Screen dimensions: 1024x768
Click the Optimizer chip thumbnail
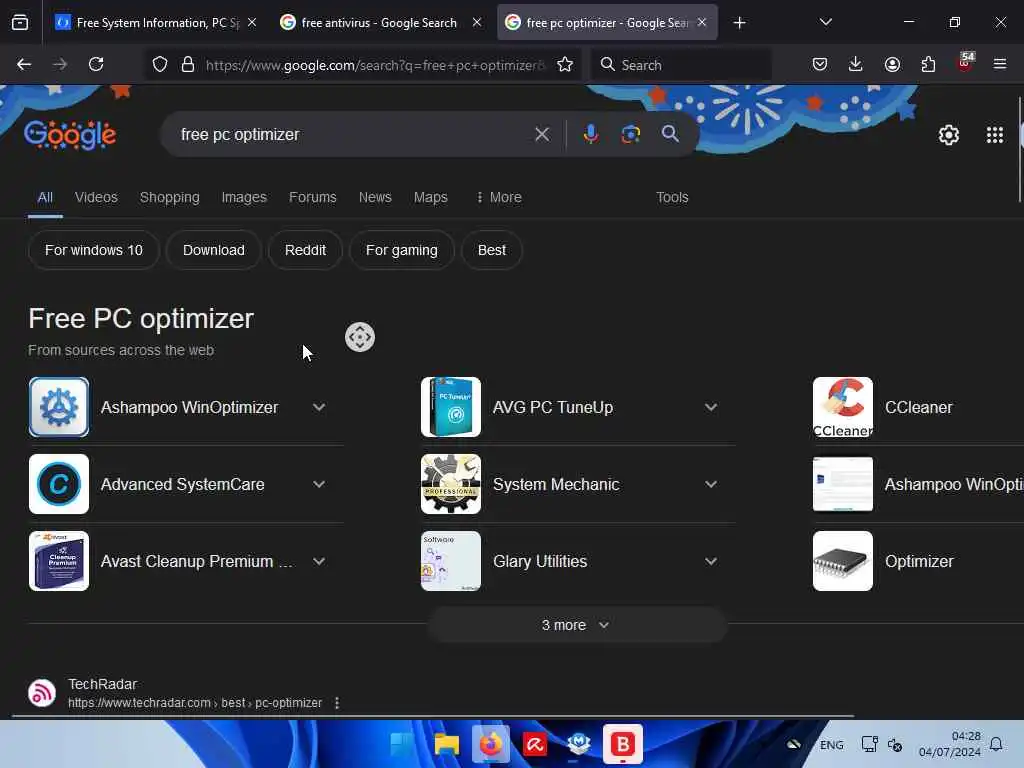842,562
